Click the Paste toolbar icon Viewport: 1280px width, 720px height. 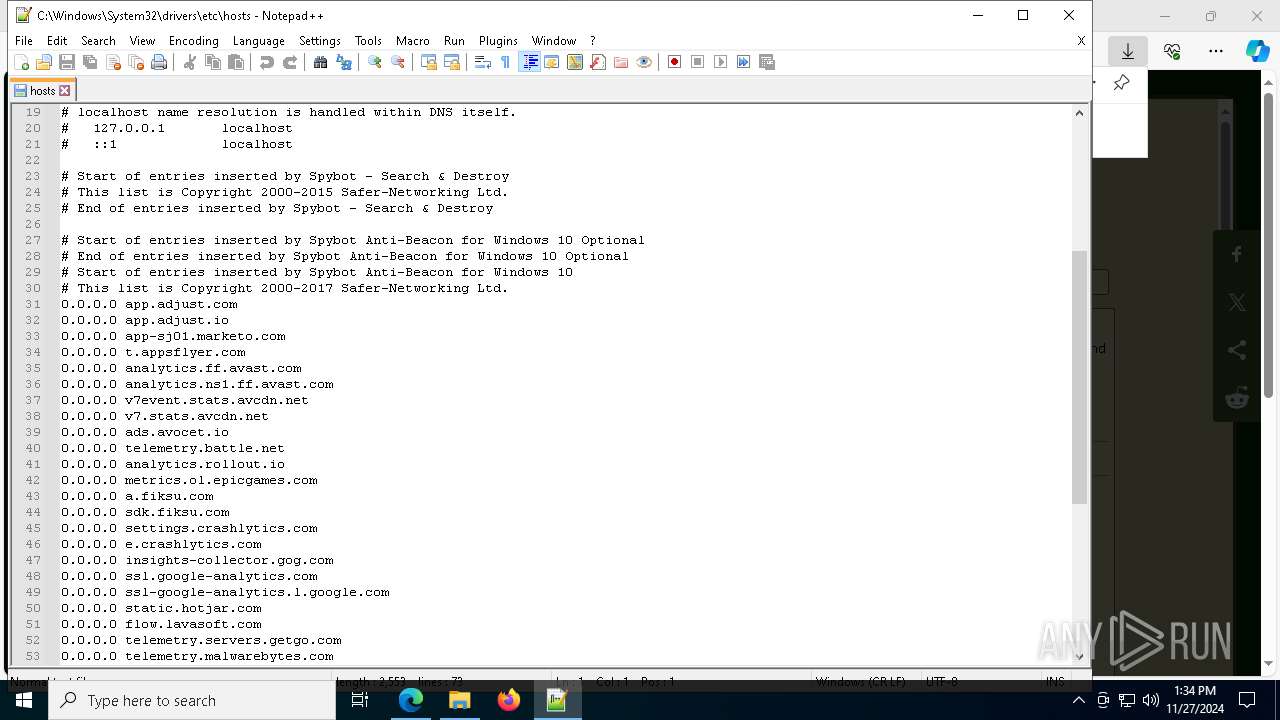point(236,62)
